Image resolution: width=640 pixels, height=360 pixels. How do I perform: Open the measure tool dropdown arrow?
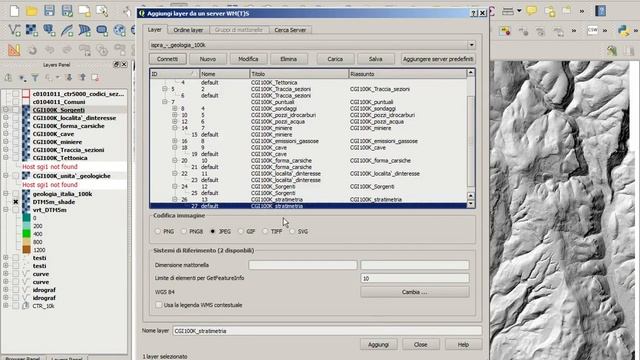click(x=519, y=11)
